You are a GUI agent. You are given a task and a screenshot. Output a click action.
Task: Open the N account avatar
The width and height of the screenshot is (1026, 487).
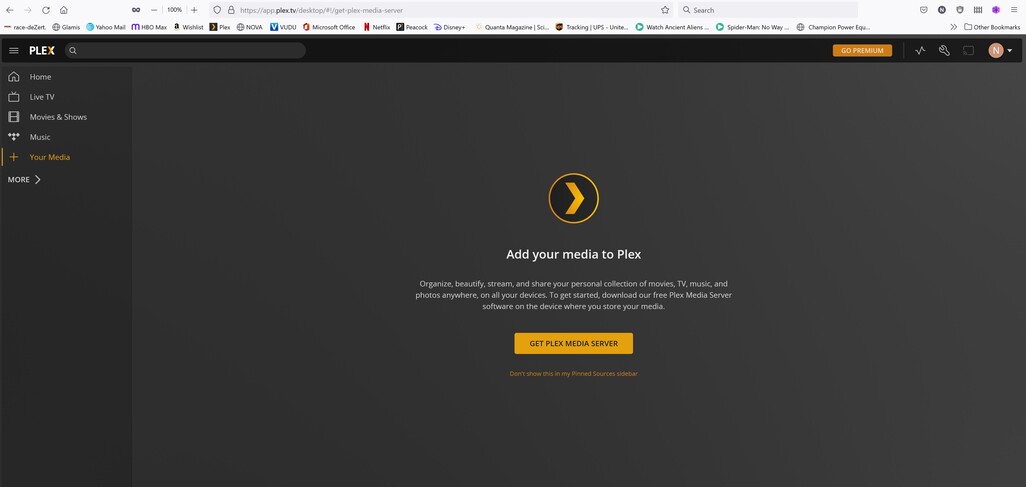click(x=996, y=50)
